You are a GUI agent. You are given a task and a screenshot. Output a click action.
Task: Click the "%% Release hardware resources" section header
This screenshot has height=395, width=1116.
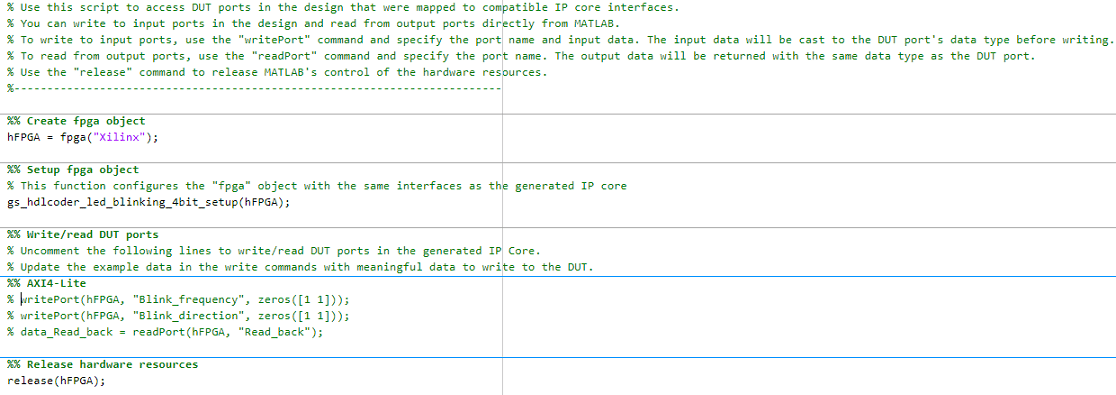(102, 364)
